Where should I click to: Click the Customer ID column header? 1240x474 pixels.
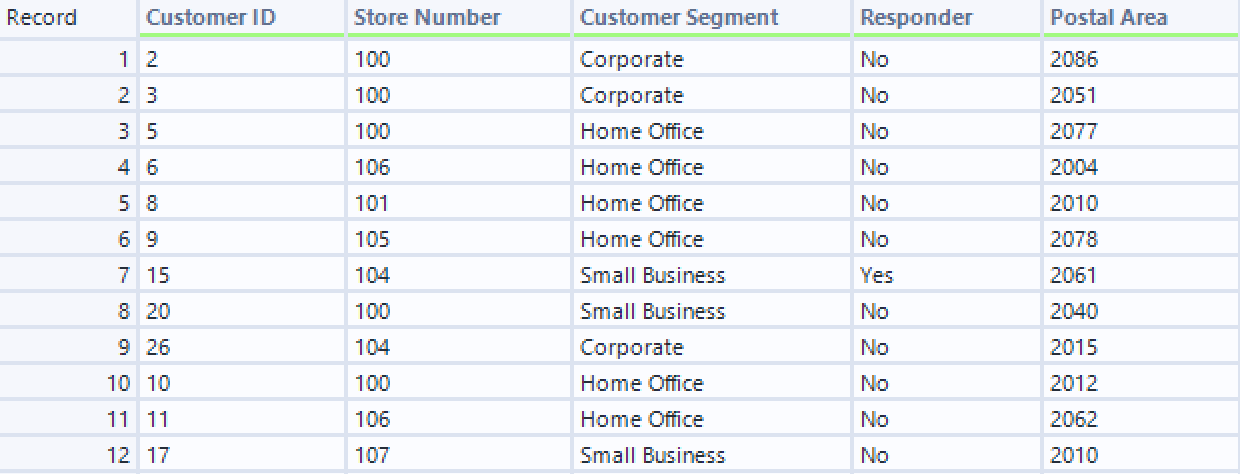(211, 18)
